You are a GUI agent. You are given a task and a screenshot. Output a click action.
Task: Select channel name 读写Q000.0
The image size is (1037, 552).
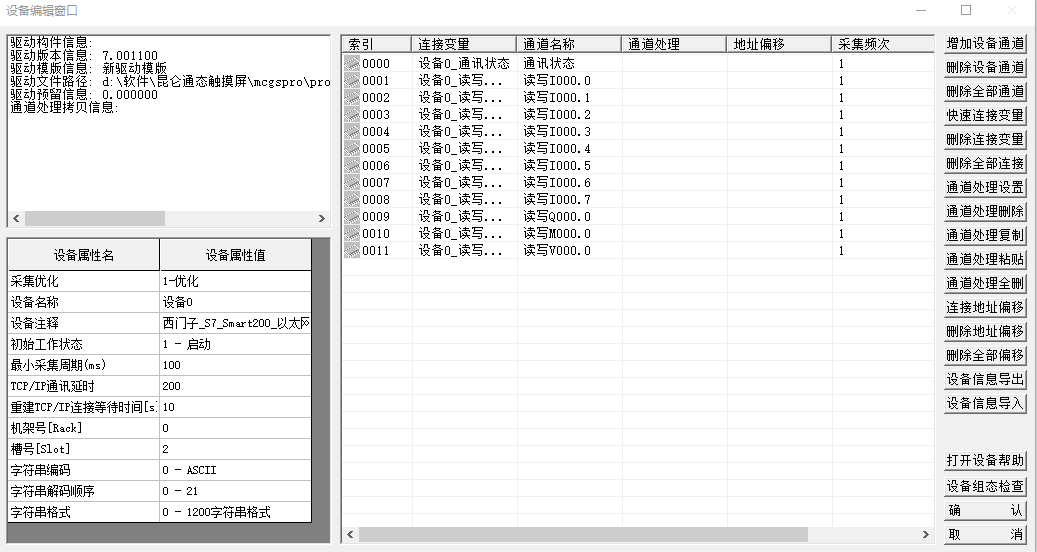coord(557,216)
